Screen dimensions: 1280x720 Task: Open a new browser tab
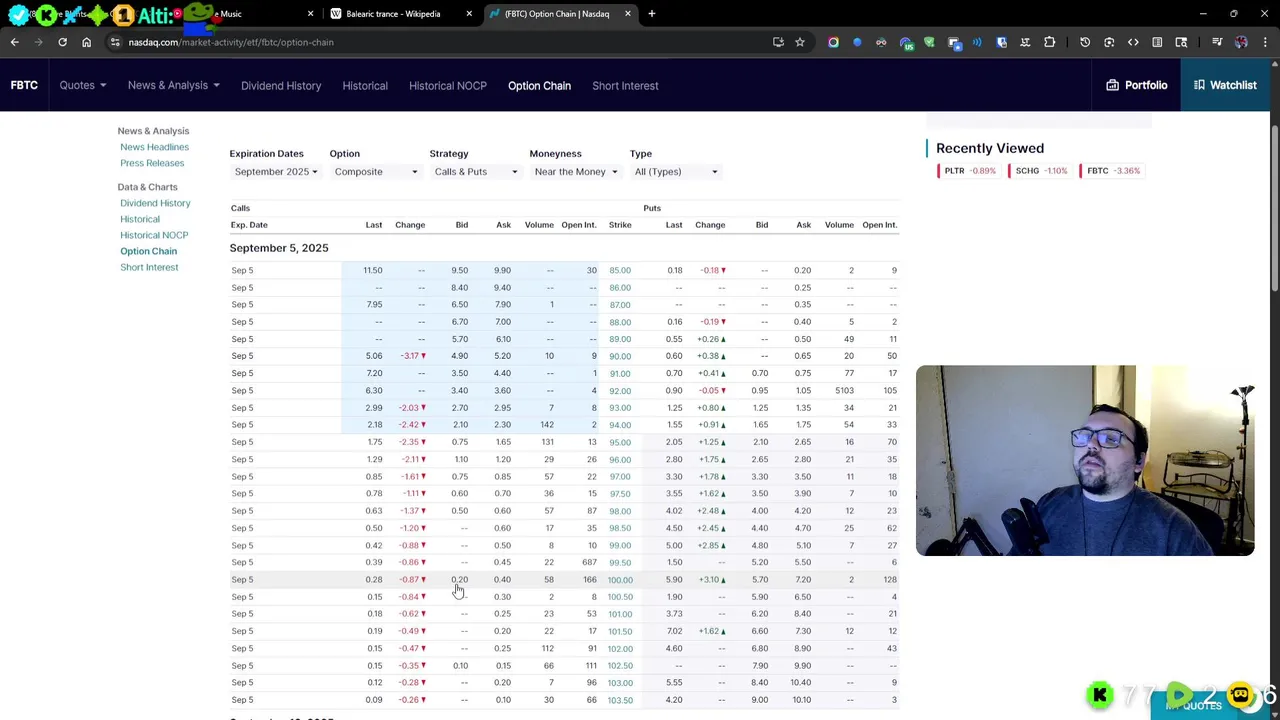(x=651, y=14)
